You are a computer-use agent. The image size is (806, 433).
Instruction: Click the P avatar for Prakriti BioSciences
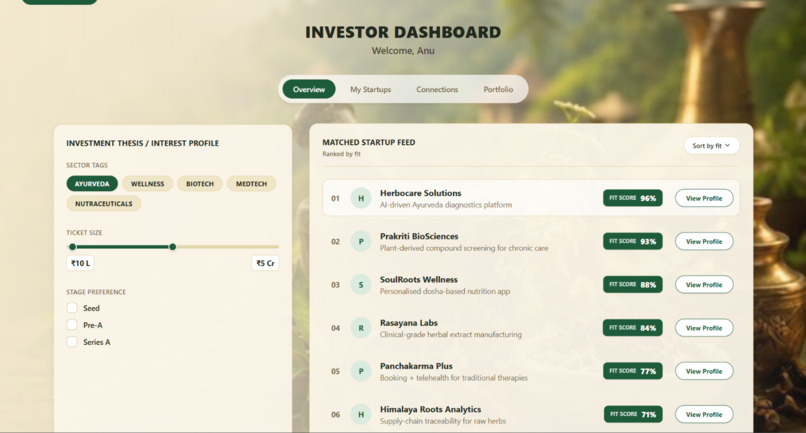click(x=361, y=241)
